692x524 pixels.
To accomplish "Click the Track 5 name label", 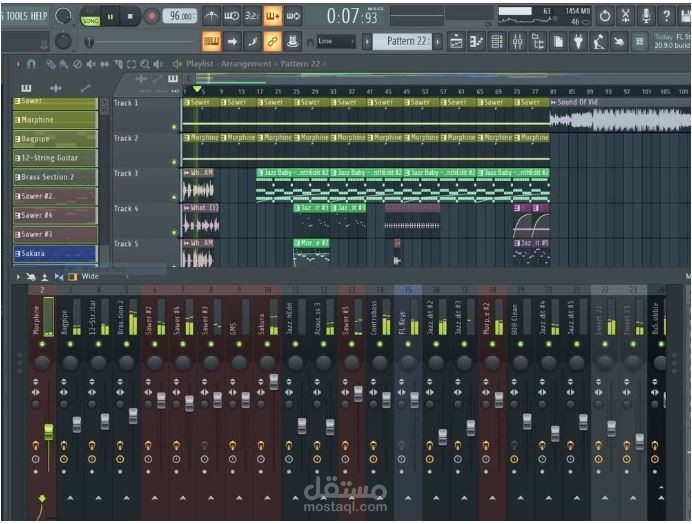I will coord(126,244).
